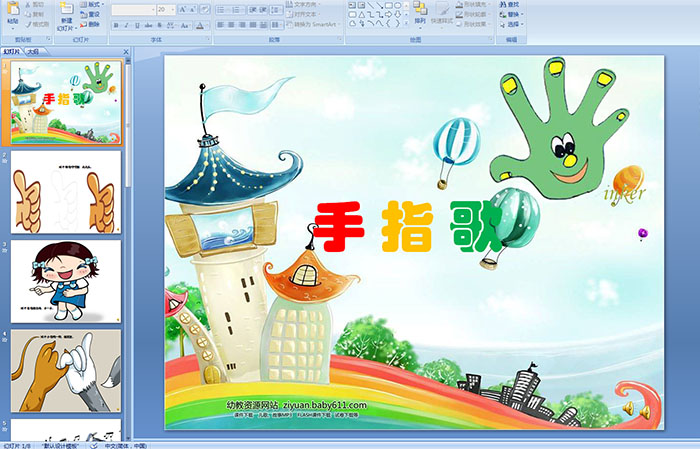Change text case with the Aa button
Screen dimensions: 700x449
[x=184, y=25]
